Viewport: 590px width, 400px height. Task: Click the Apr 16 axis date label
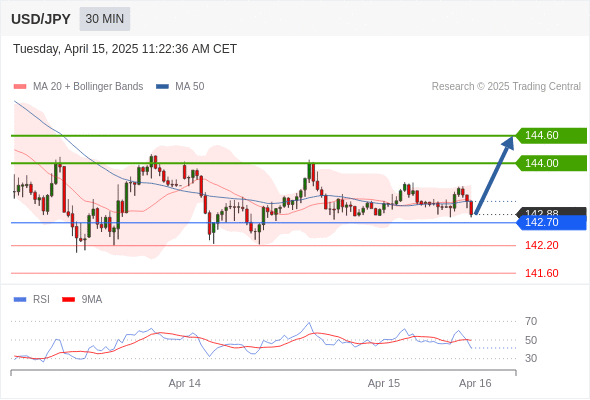pos(475,383)
